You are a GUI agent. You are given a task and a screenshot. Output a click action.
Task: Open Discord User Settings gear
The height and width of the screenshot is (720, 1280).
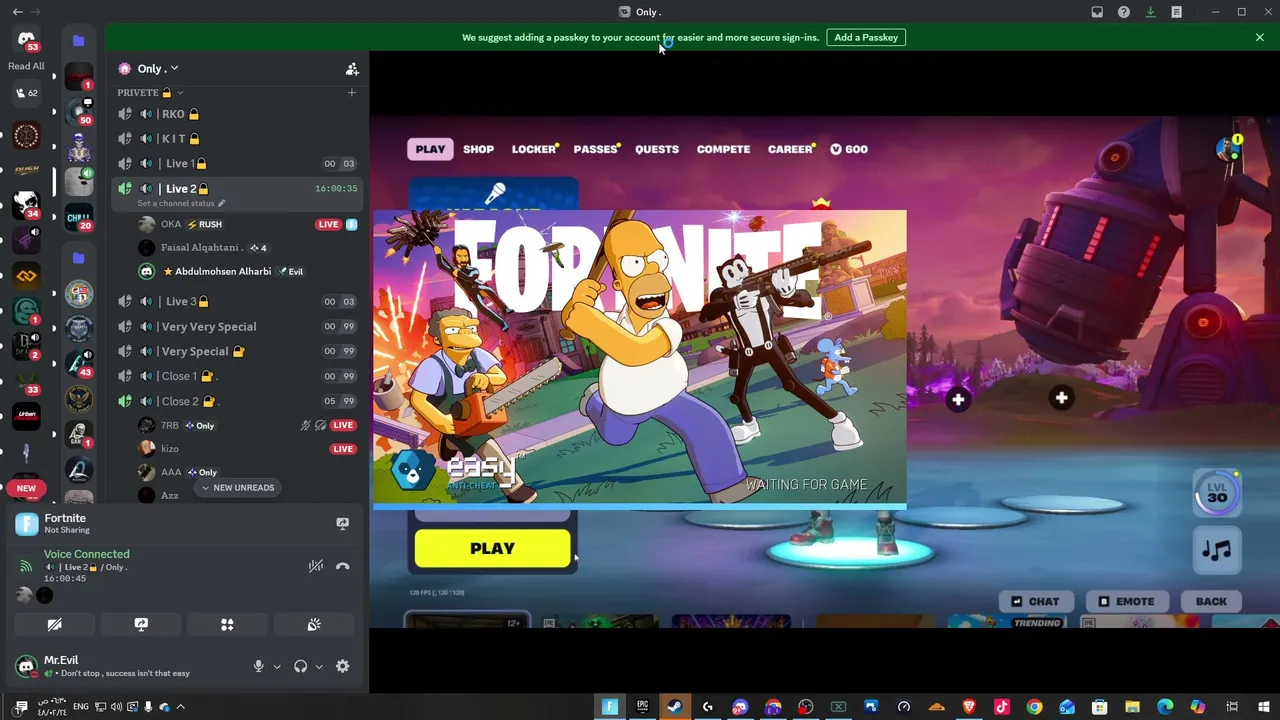(343, 666)
